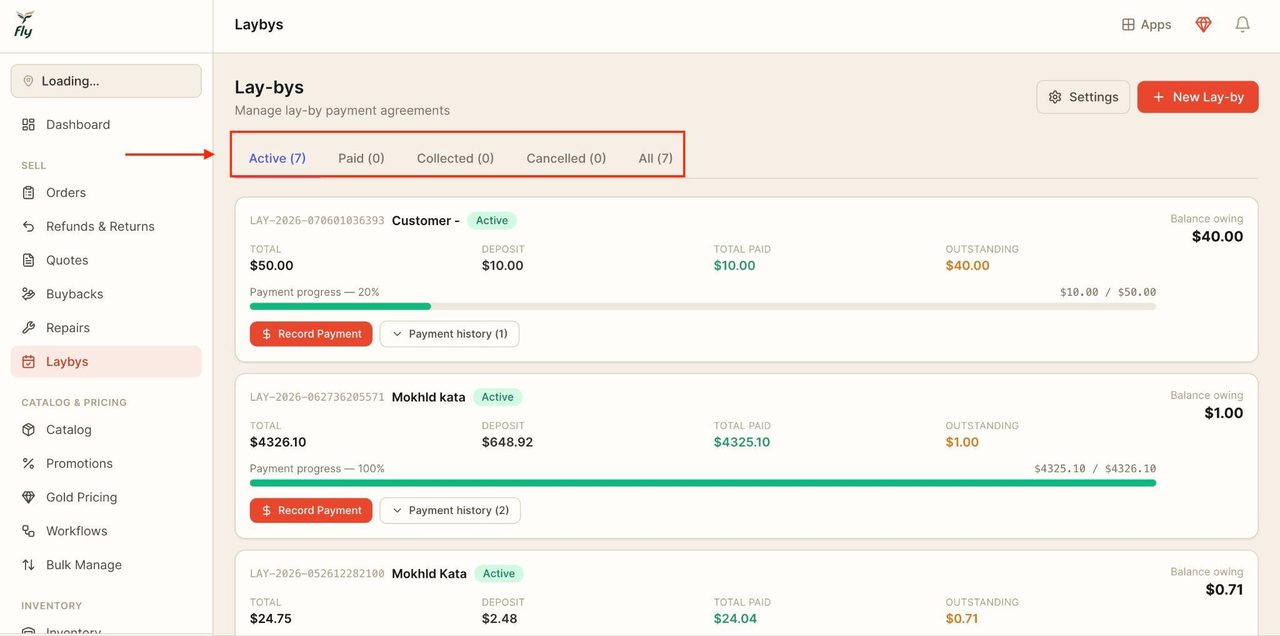Click the $4325.10 / $4326.10 progress text

pos(1095,469)
